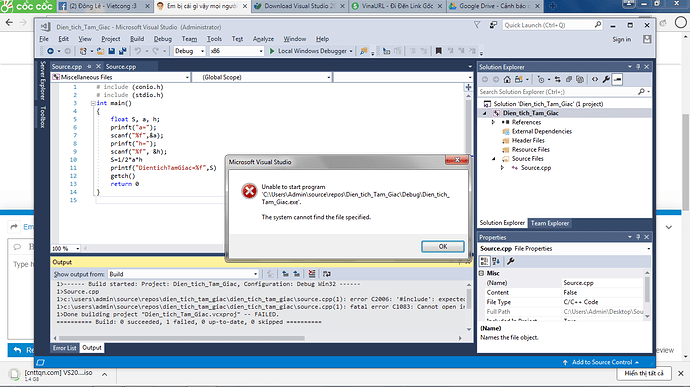Click OK in the error dialog
Viewport: 690px width, 387px height.
click(x=443, y=247)
